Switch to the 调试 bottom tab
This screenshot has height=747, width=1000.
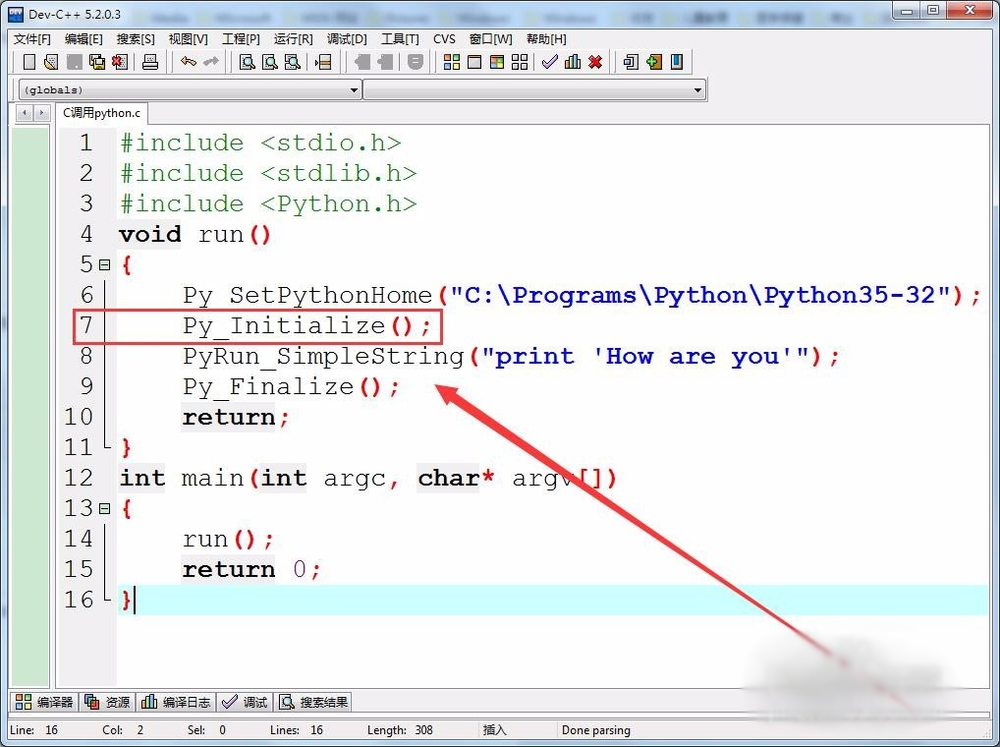(245, 702)
